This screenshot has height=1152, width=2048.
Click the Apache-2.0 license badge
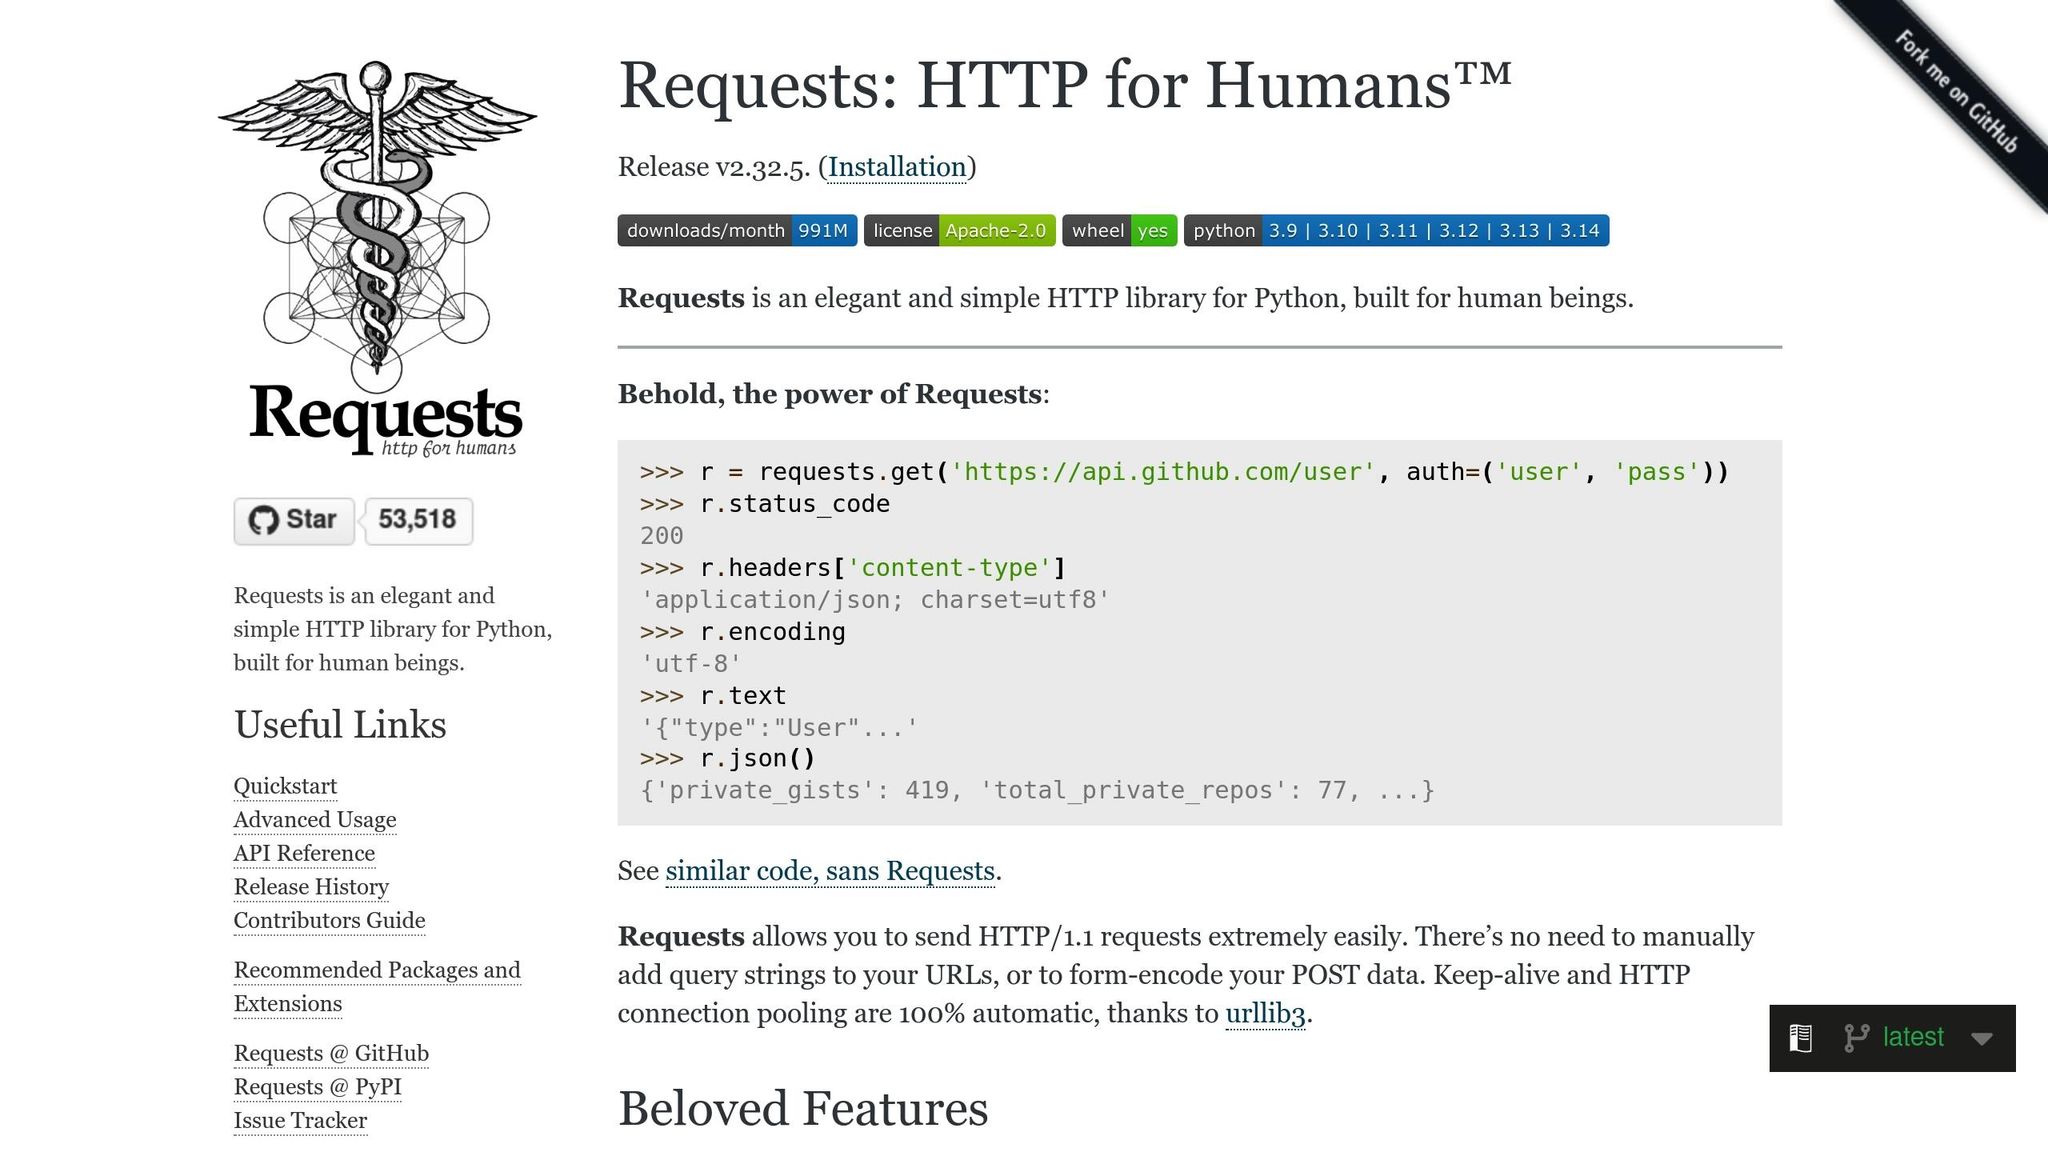[960, 230]
